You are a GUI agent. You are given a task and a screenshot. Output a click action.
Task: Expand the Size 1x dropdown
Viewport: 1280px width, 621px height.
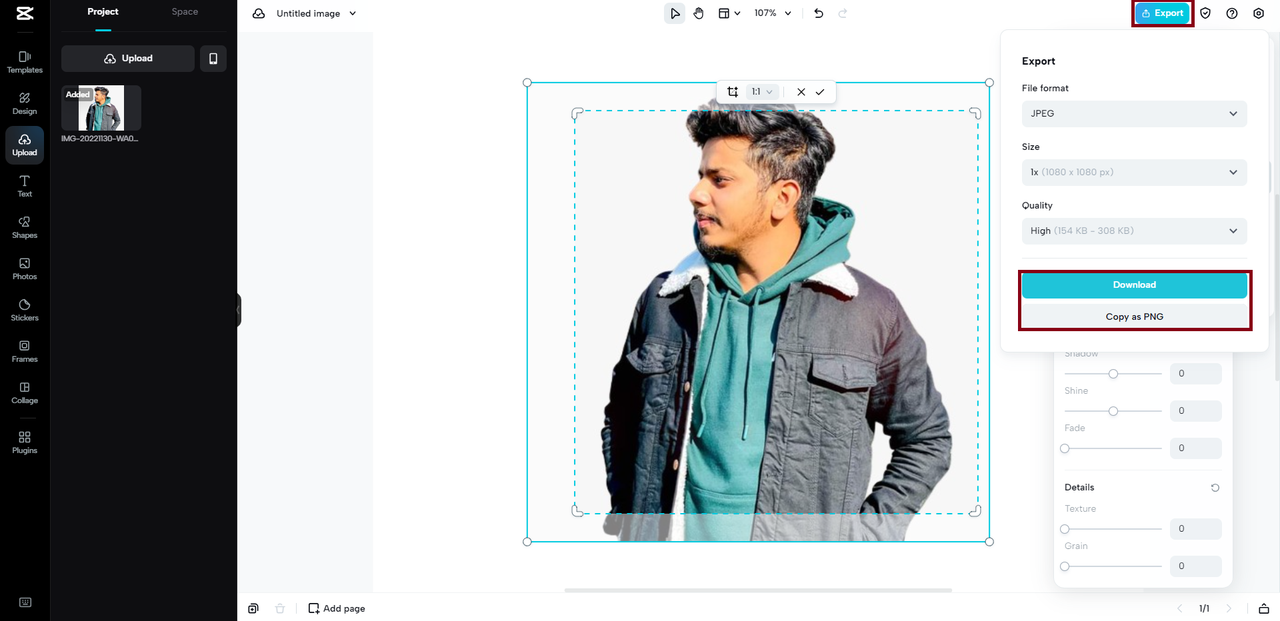[1134, 172]
